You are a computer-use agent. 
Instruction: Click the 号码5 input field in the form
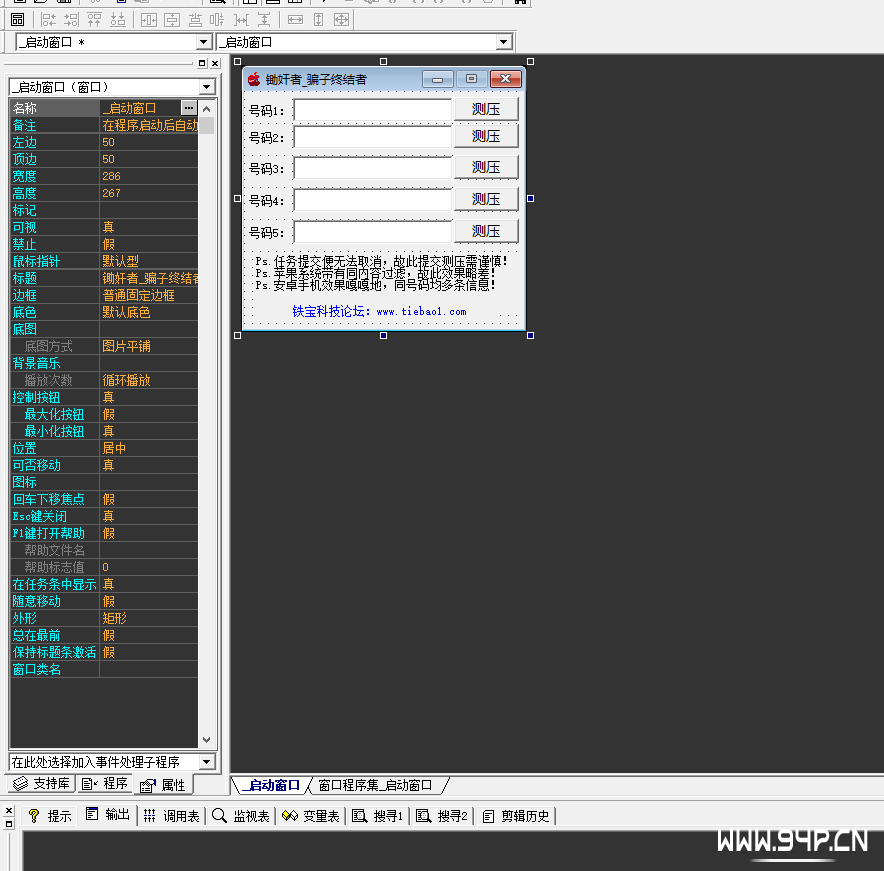click(373, 232)
